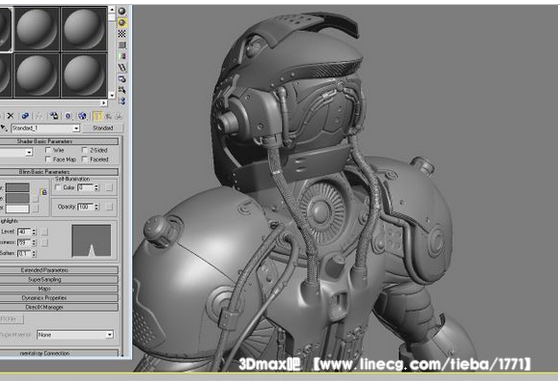560x381 pixels.
Task: Open the white specular color swatch
Action: coord(18,209)
